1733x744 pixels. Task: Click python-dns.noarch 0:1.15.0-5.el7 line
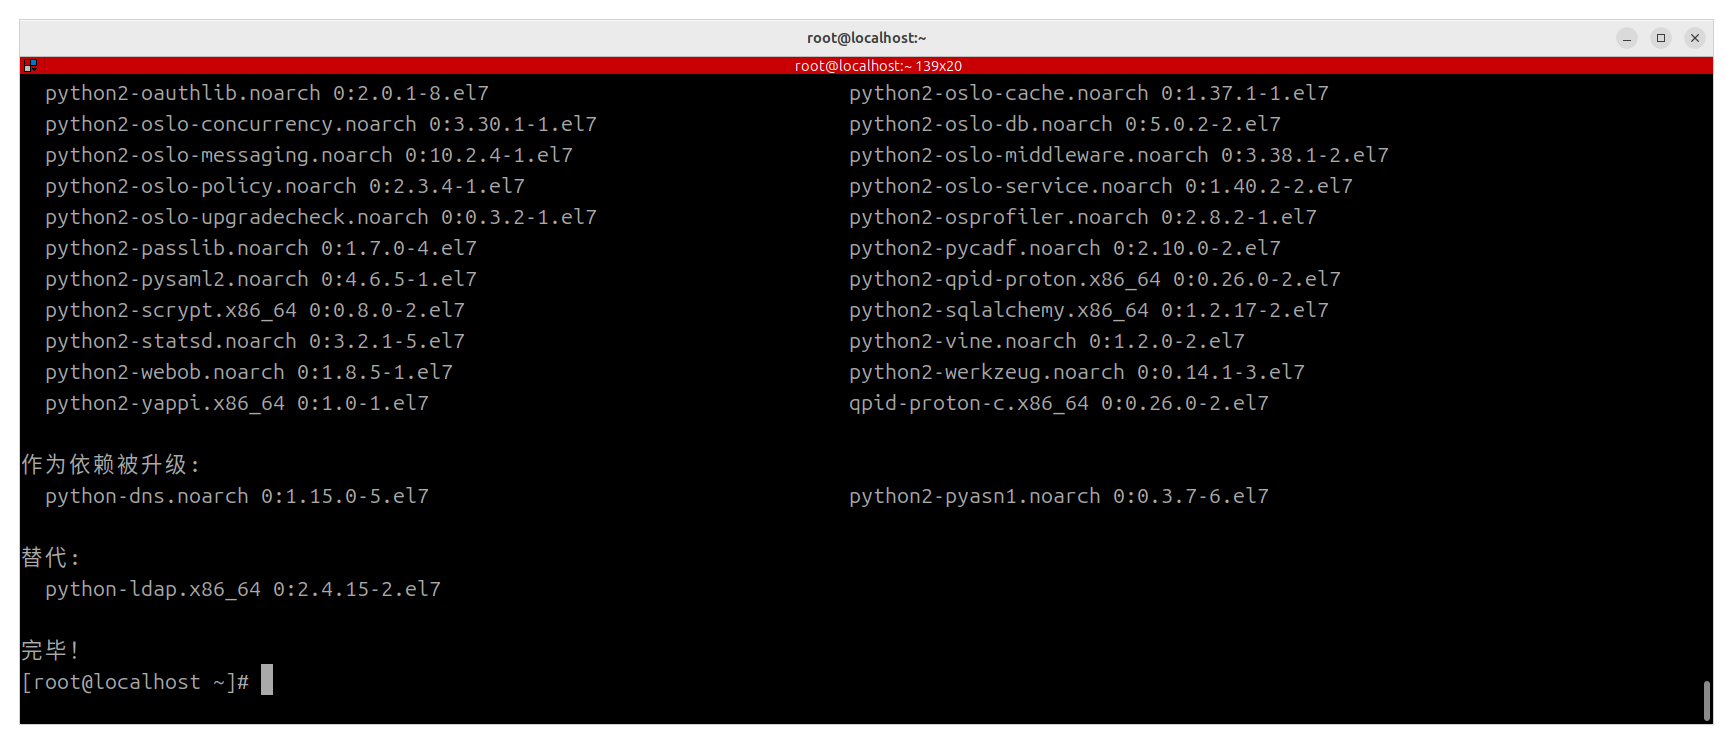[x=237, y=496]
